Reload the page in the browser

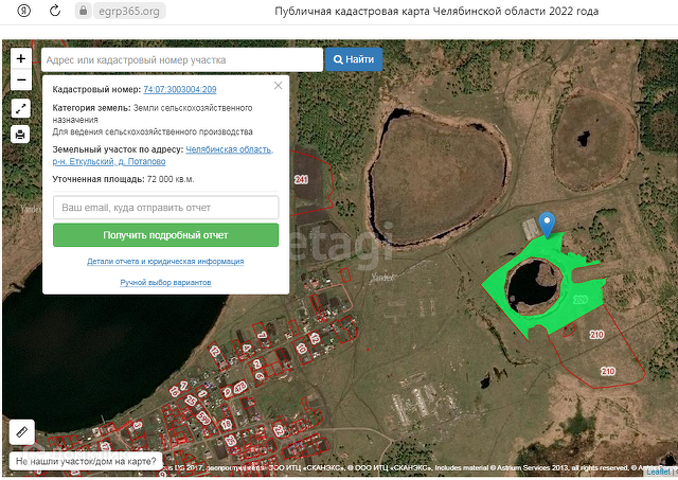point(53,11)
